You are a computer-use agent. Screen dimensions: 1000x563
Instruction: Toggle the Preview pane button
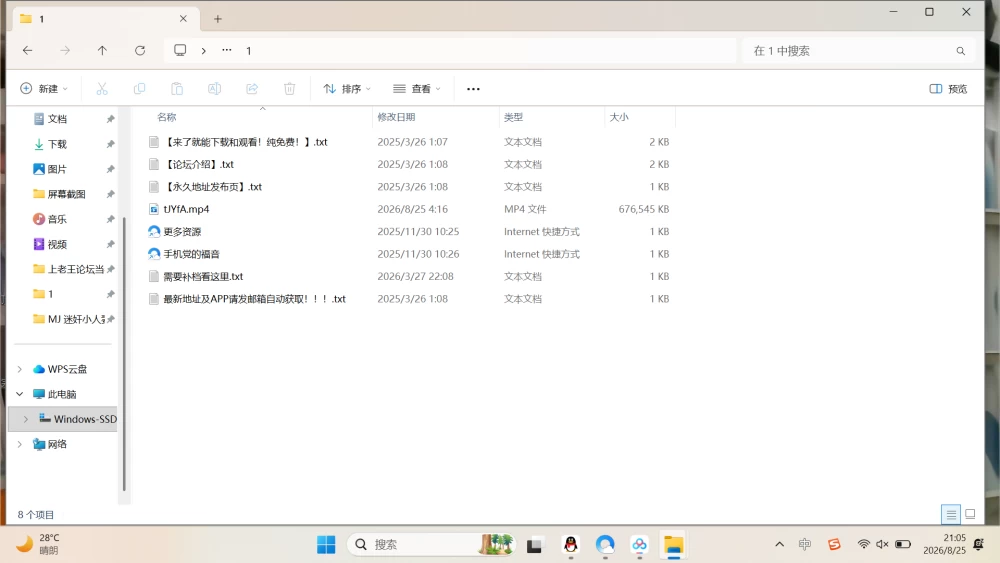click(948, 89)
